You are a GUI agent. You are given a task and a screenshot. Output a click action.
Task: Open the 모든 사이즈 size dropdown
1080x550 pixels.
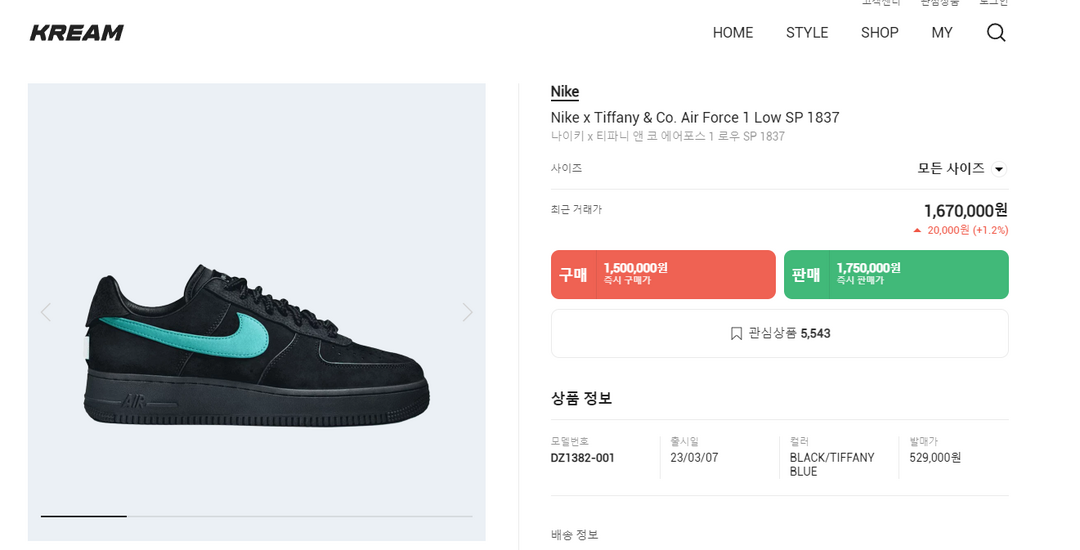951,168
